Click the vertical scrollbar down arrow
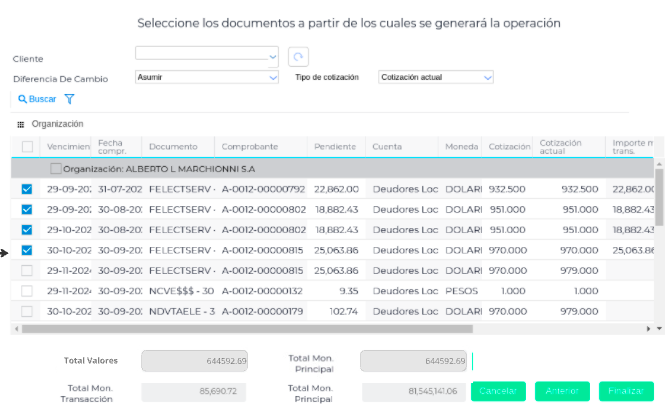Screen dimensions: 665x410 pos(659,329)
